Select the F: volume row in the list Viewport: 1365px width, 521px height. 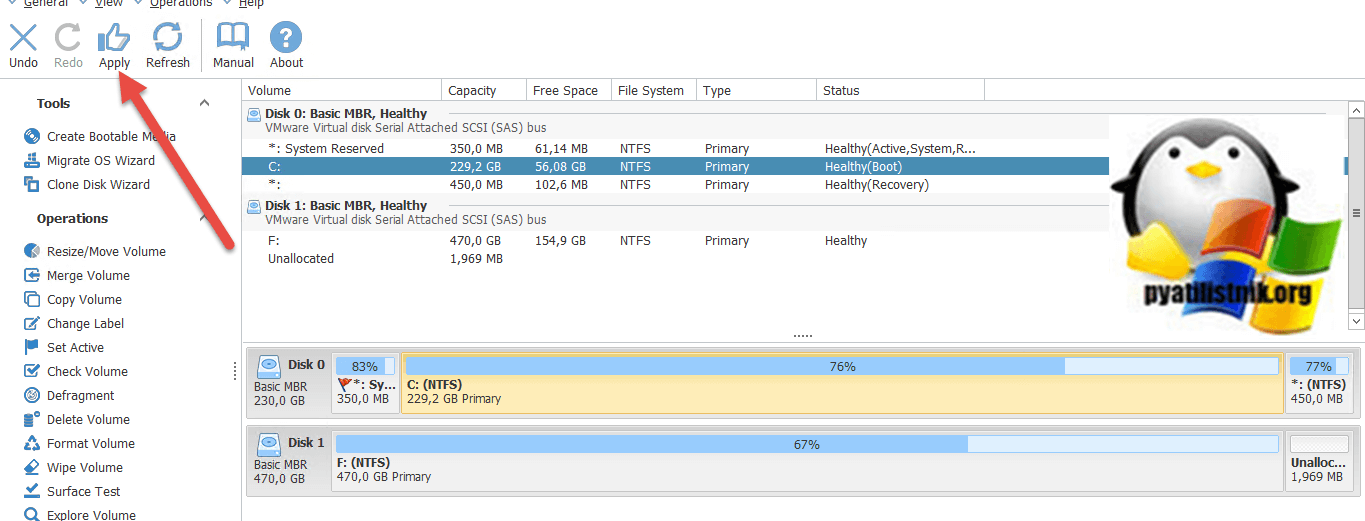pyautogui.click(x=675, y=241)
